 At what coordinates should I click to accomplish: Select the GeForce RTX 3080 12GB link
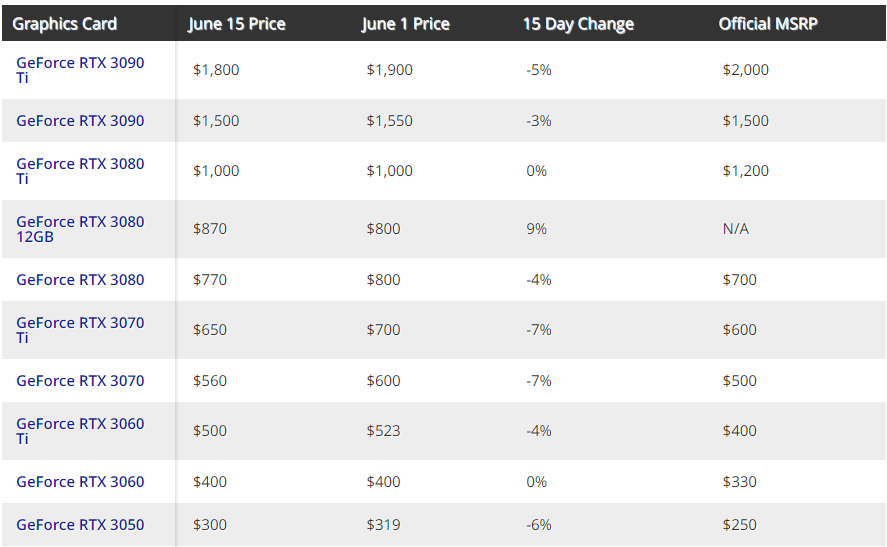pyautogui.click(x=80, y=229)
